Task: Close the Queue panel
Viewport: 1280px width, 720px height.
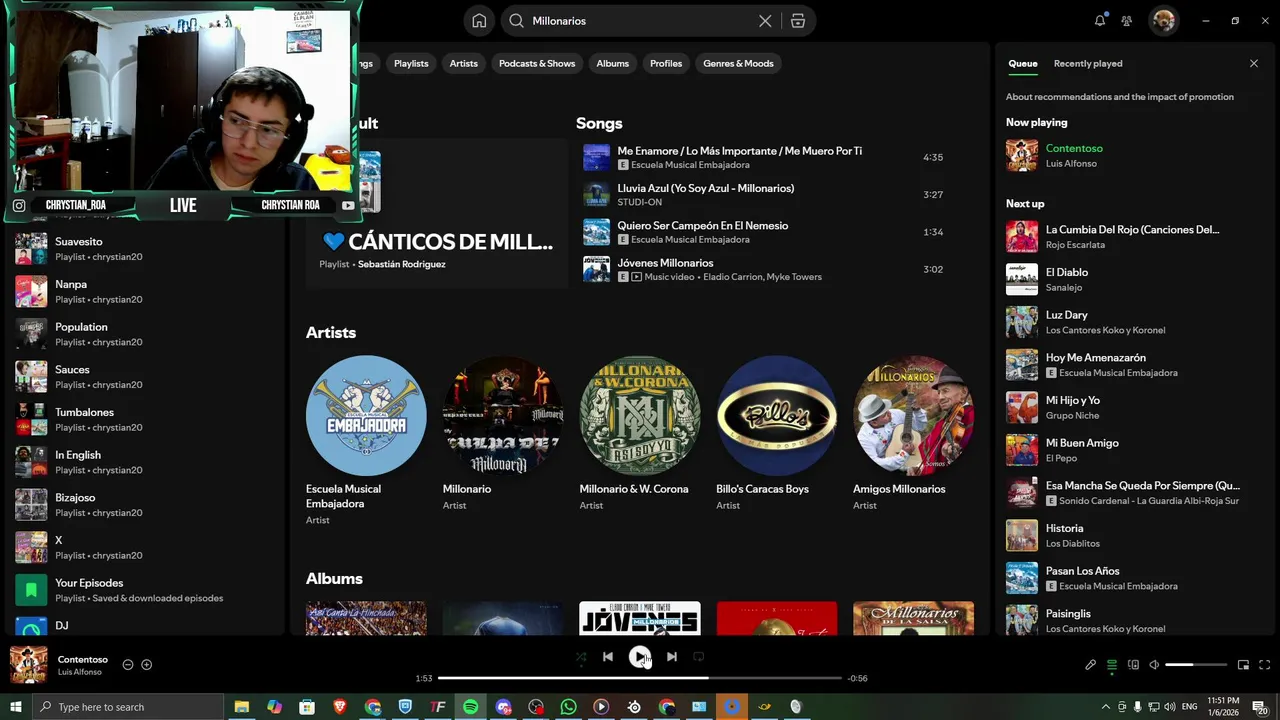Action: (x=1254, y=63)
